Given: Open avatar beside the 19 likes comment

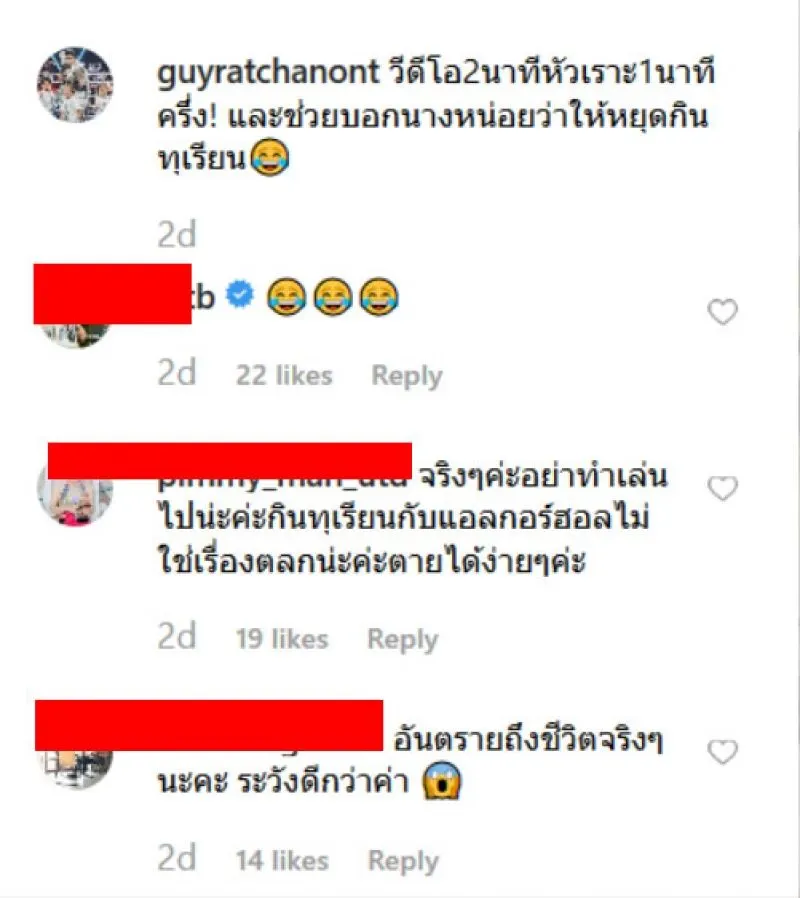Looking at the screenshot, I should point(75,495).
